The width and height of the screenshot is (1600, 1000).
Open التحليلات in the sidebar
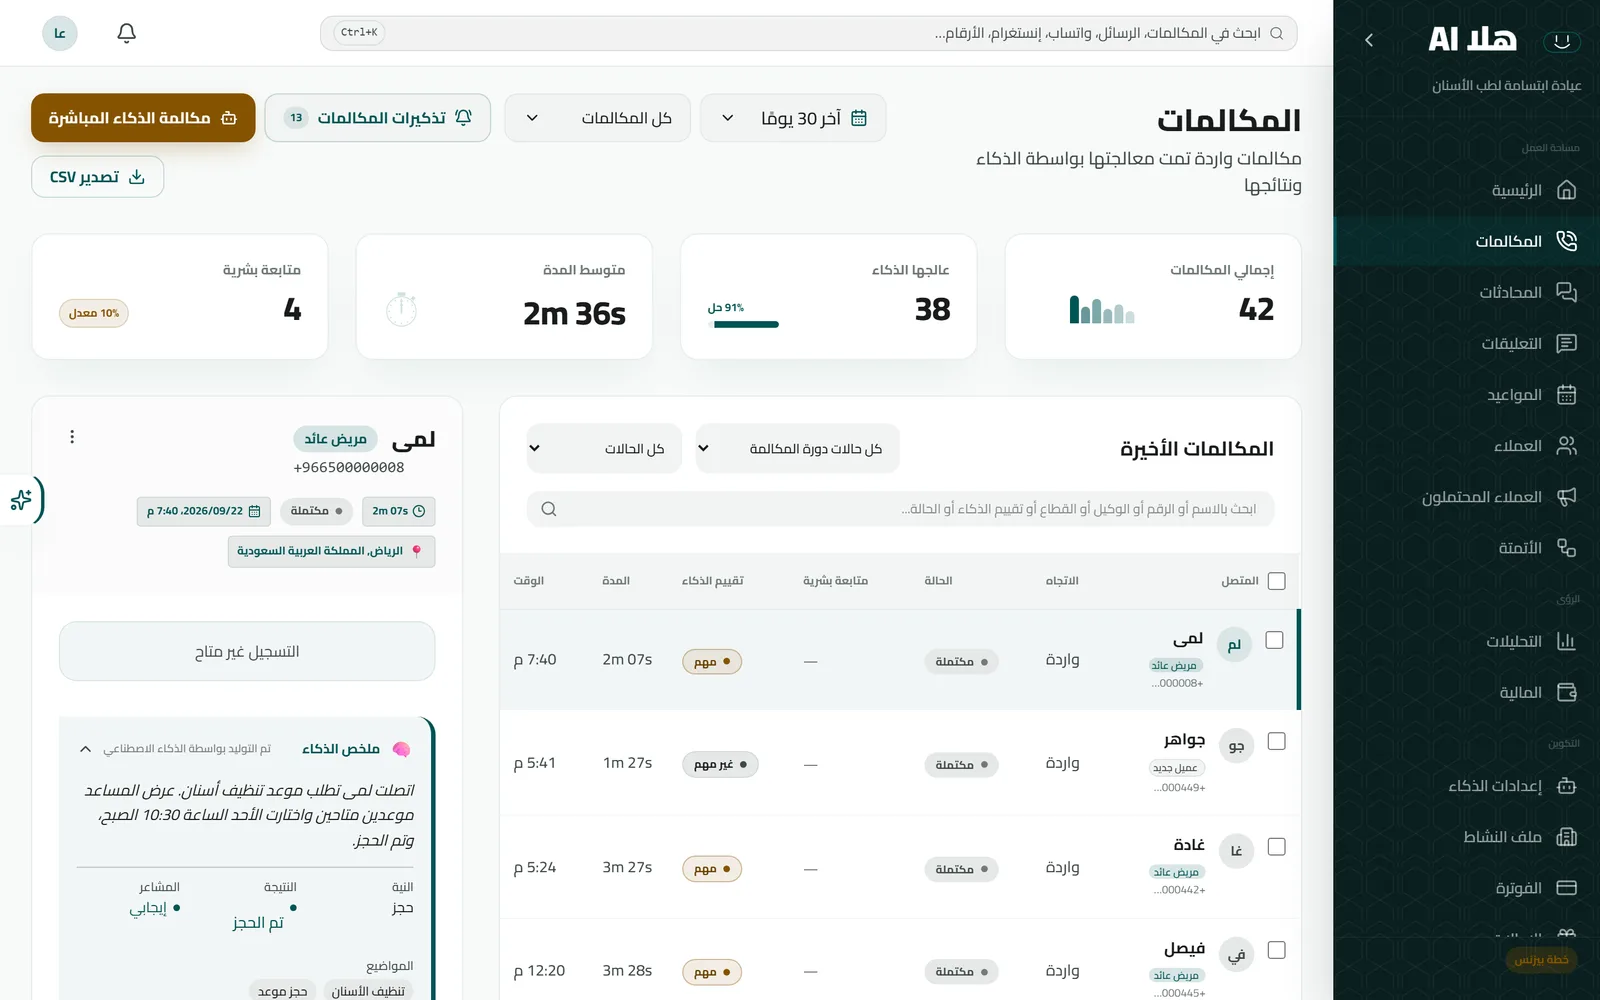click(1467, 641)
